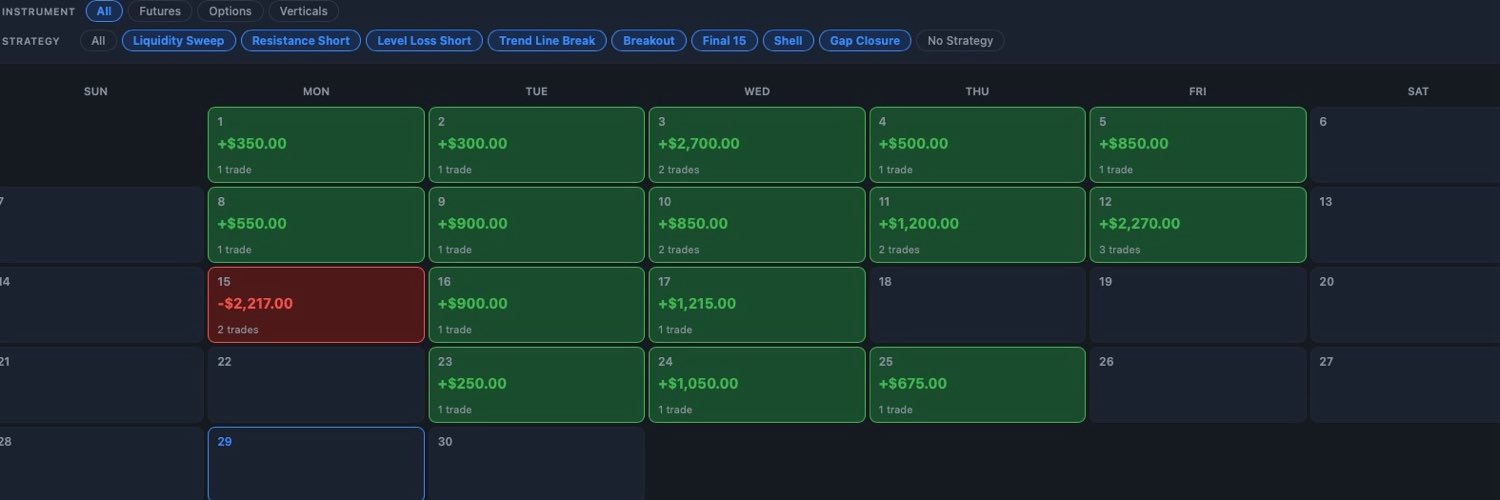Toggle Shell strategy filter

[788, 41]
